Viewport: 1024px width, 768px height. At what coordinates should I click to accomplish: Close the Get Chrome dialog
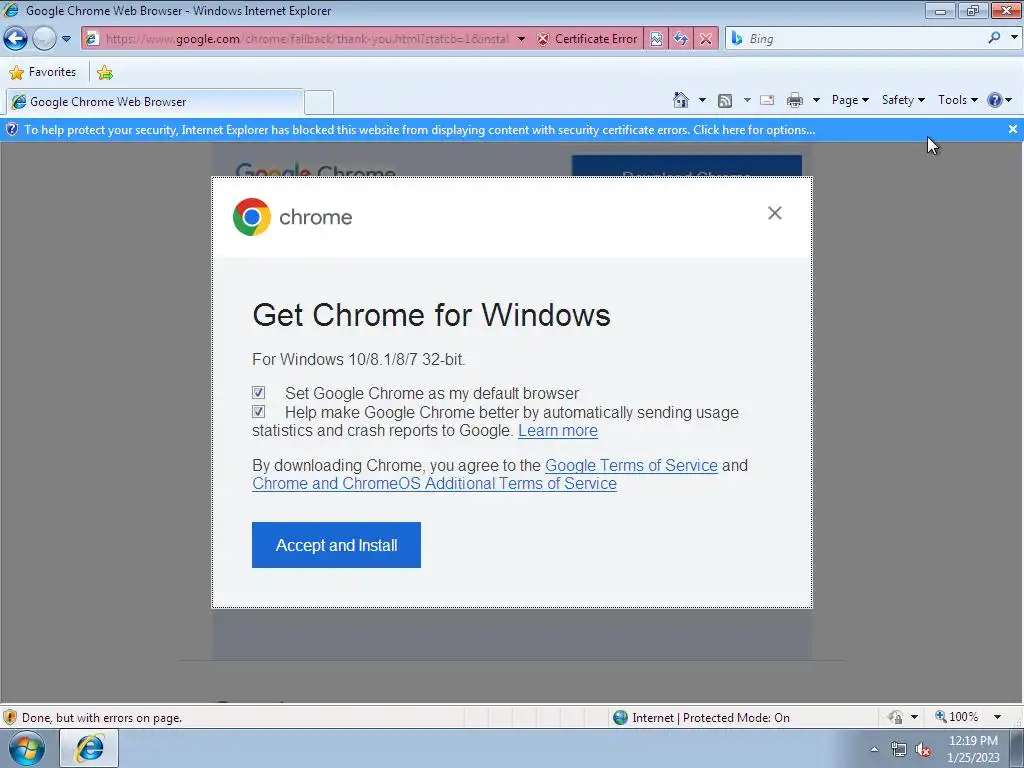tap(775, 213)
